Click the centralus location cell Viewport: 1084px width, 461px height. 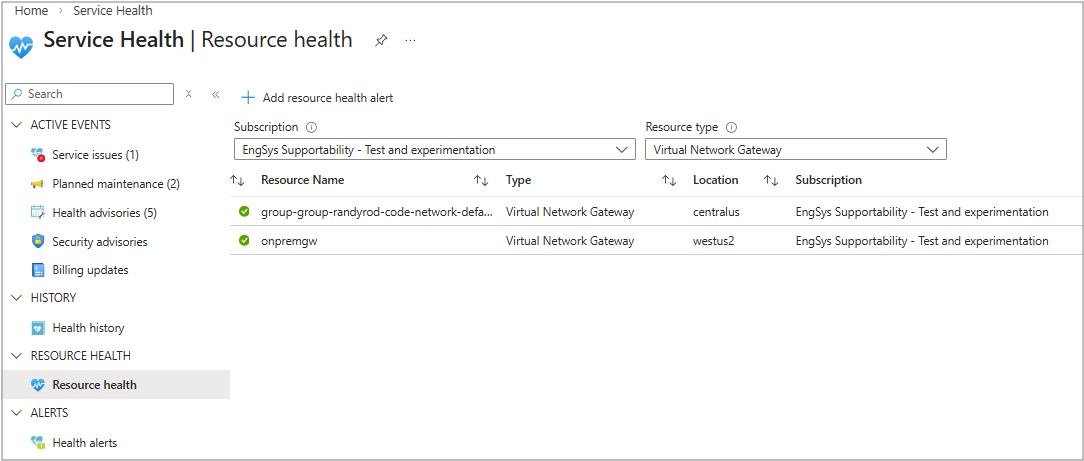click(716, 212)
